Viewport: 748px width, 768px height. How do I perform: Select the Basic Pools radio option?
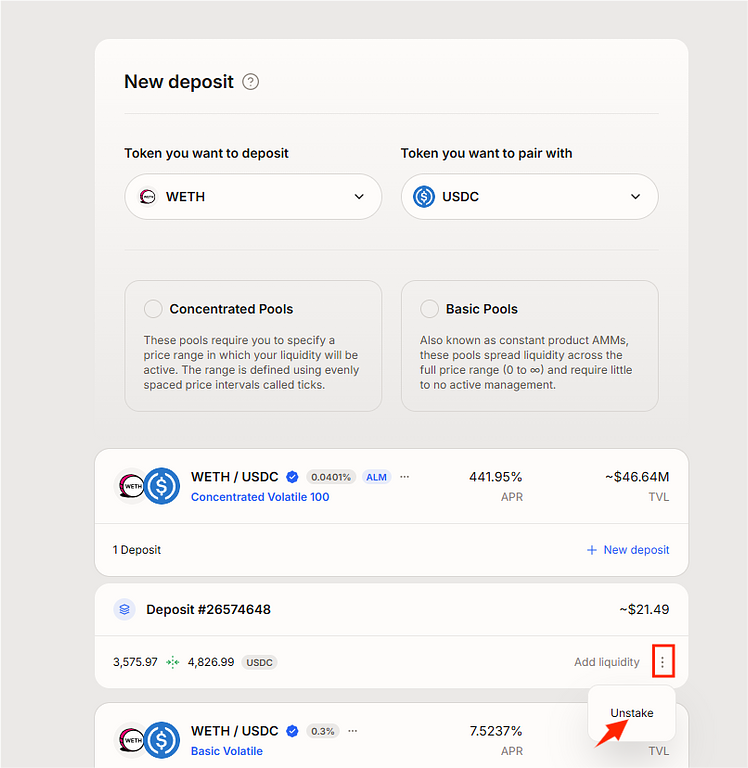pos(430,309)
